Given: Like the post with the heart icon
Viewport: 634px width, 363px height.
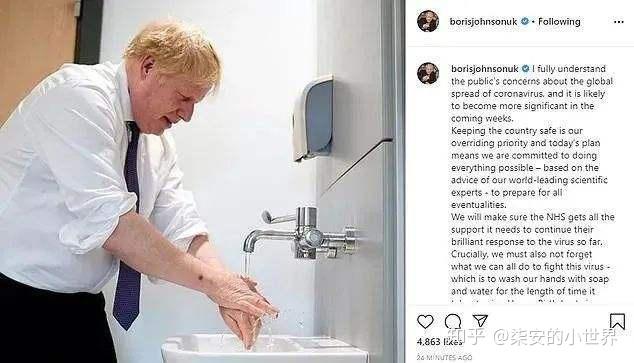Looking at the screenshot, I should (425, 322).
